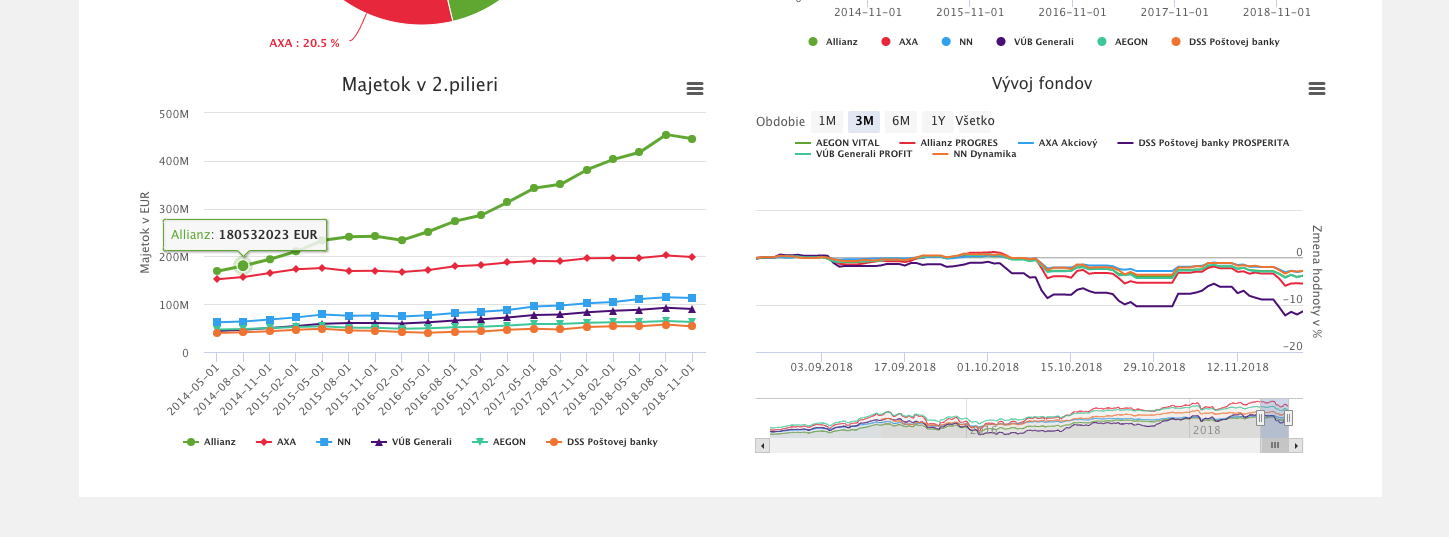
Task: Click the Vývoj fondov chart title
Action: click(1042, 84)
